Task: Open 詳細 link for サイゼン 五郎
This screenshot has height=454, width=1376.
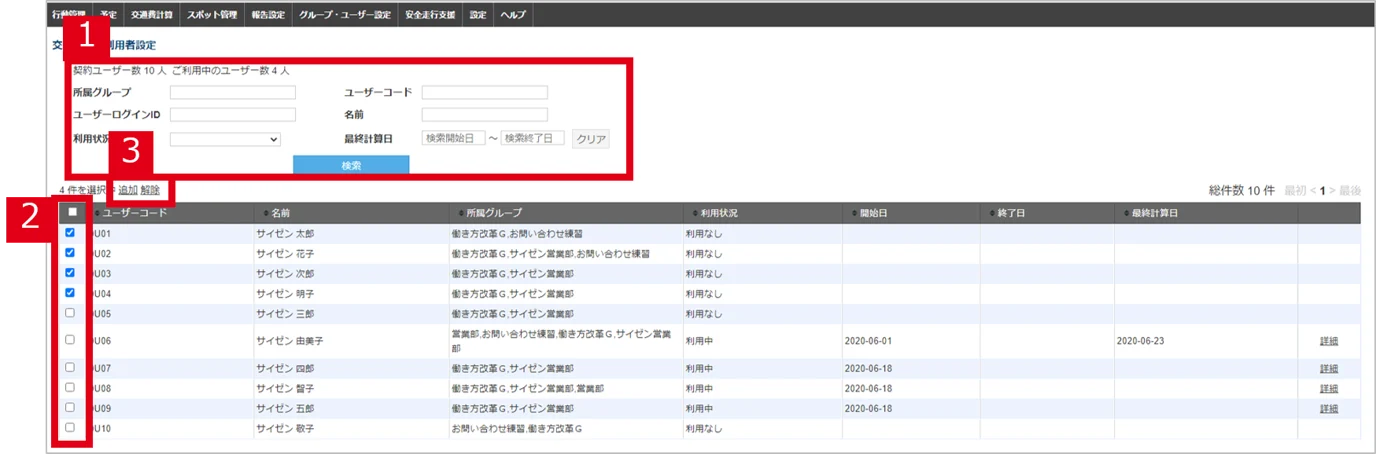Action: pos(1329,408)
